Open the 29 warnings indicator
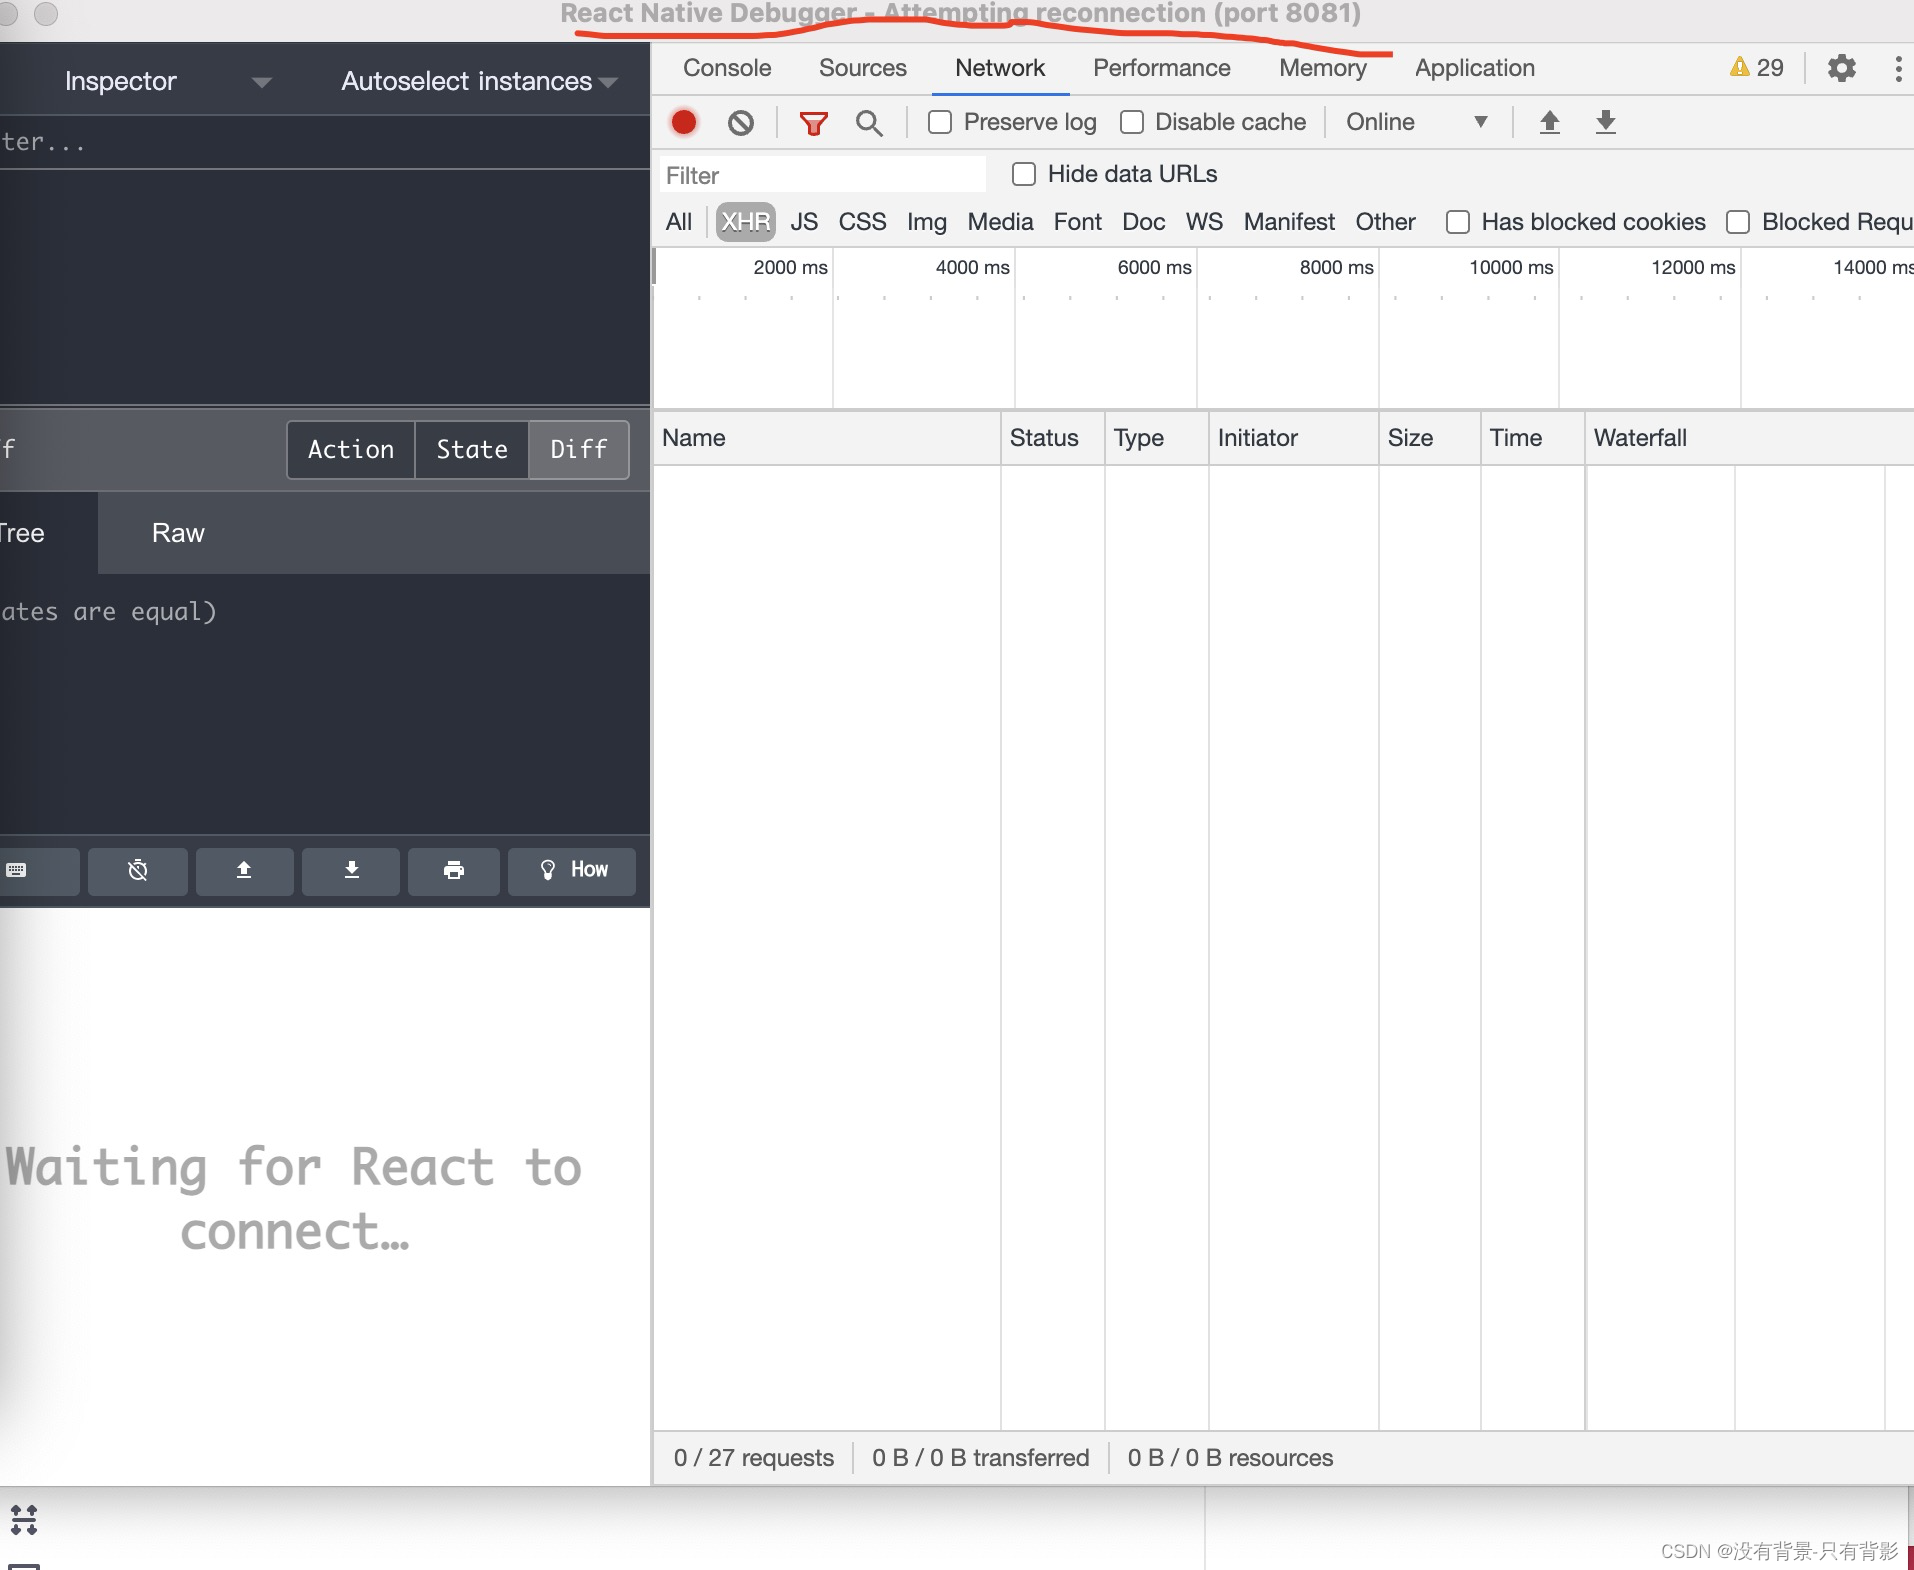Image resolution: width=1914 pixels, height=1570 pixels. tap(1757, 67)
